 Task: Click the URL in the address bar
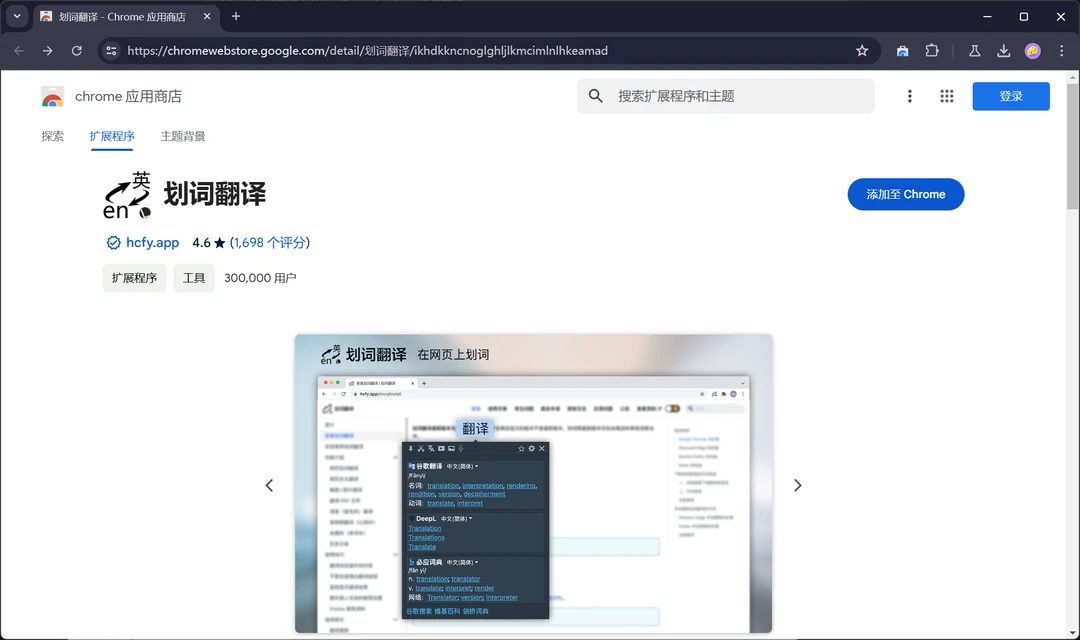click(x=367, y=50)
